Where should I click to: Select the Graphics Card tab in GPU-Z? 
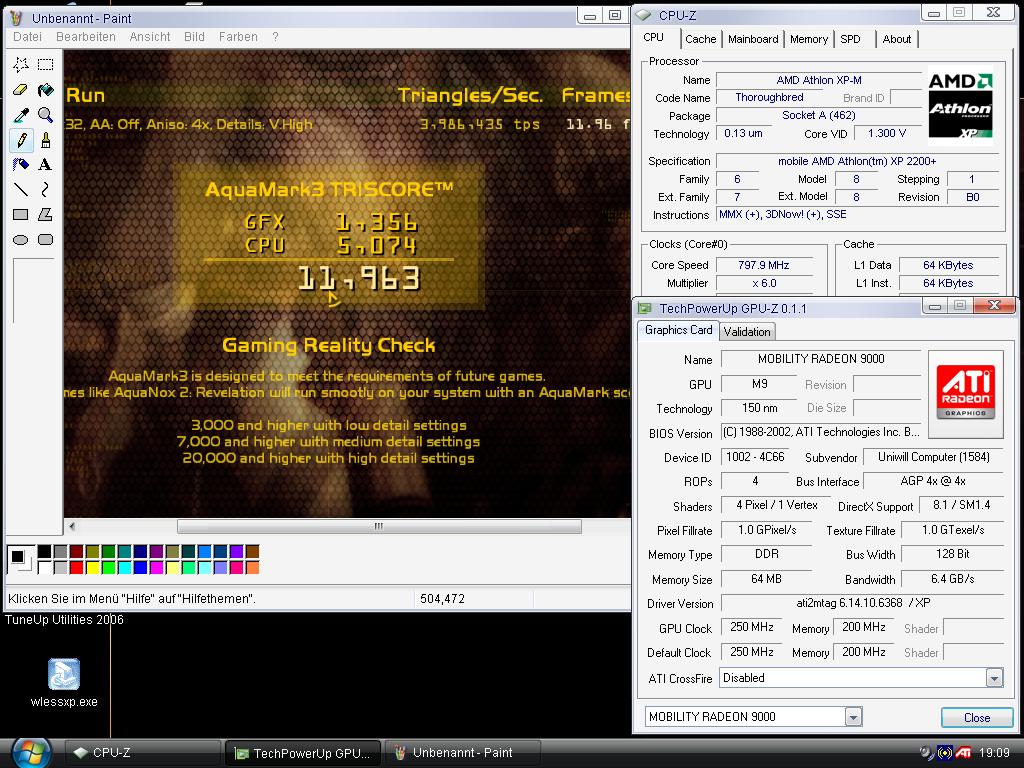(x=679, y=330)
